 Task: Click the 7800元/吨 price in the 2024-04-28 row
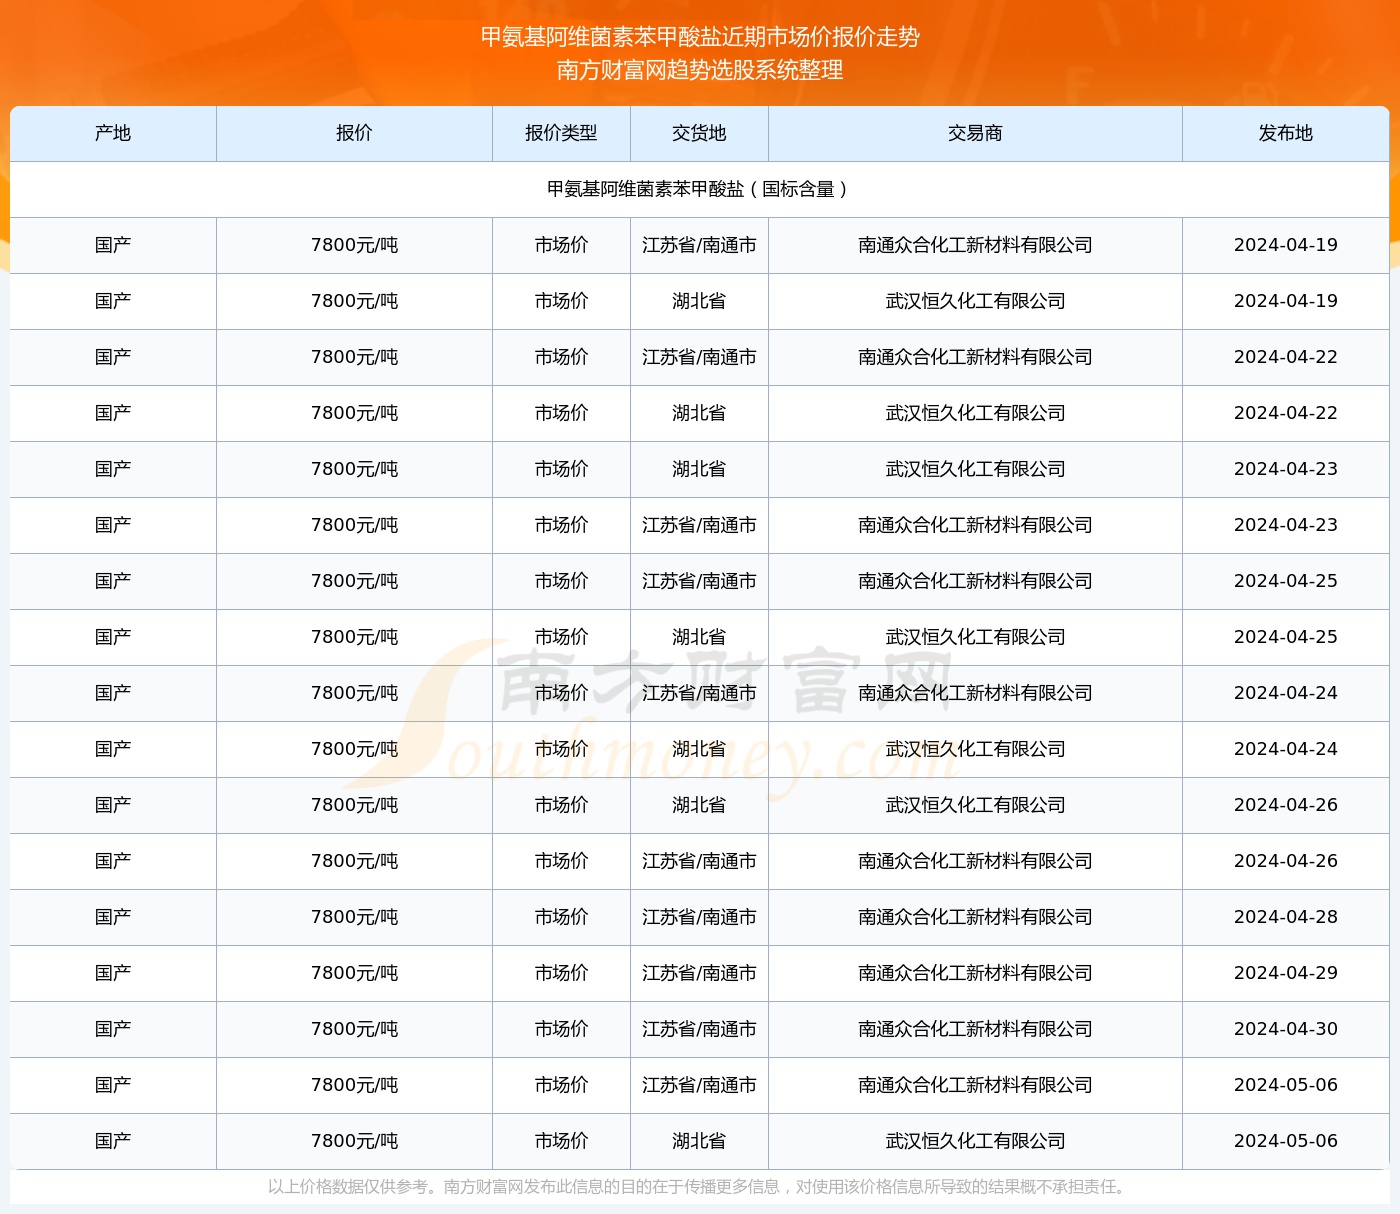(x=354, y=917)
